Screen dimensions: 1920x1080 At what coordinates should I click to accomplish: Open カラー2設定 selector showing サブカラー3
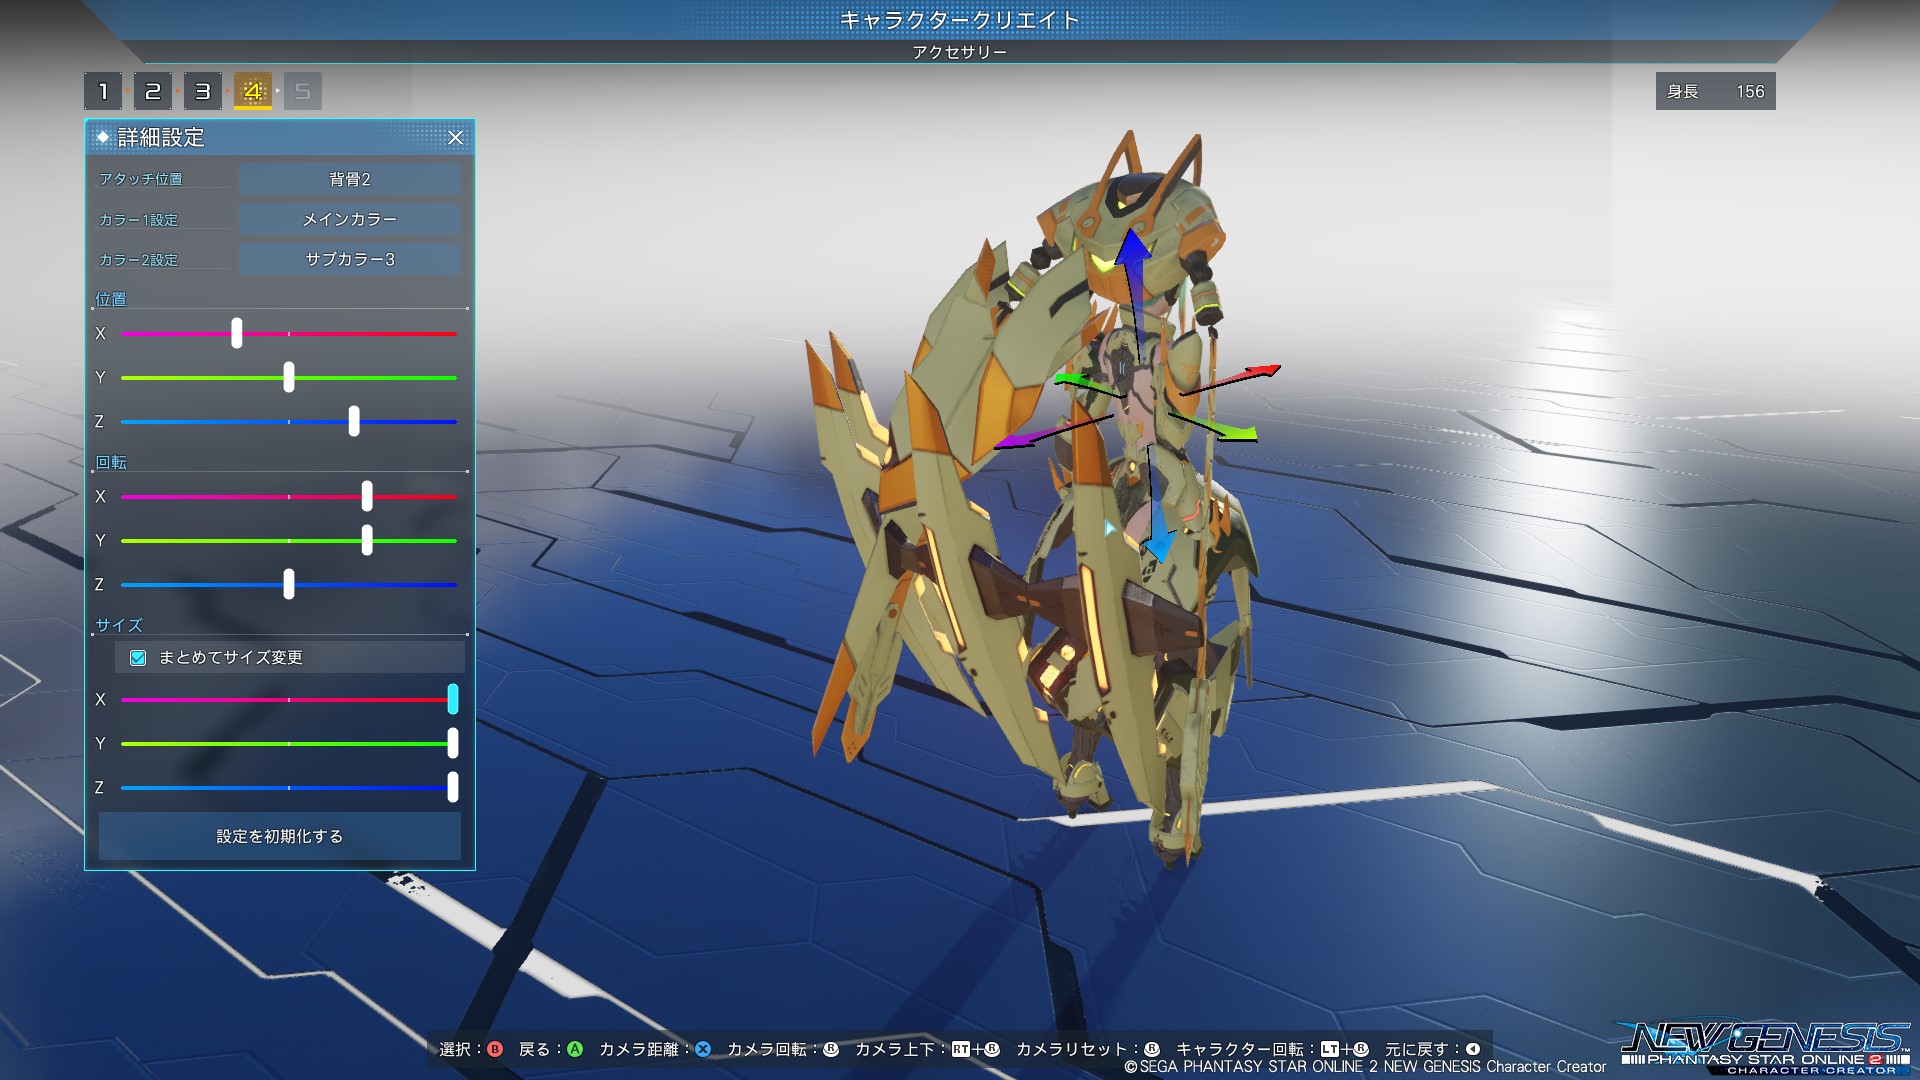pos(349,259)
